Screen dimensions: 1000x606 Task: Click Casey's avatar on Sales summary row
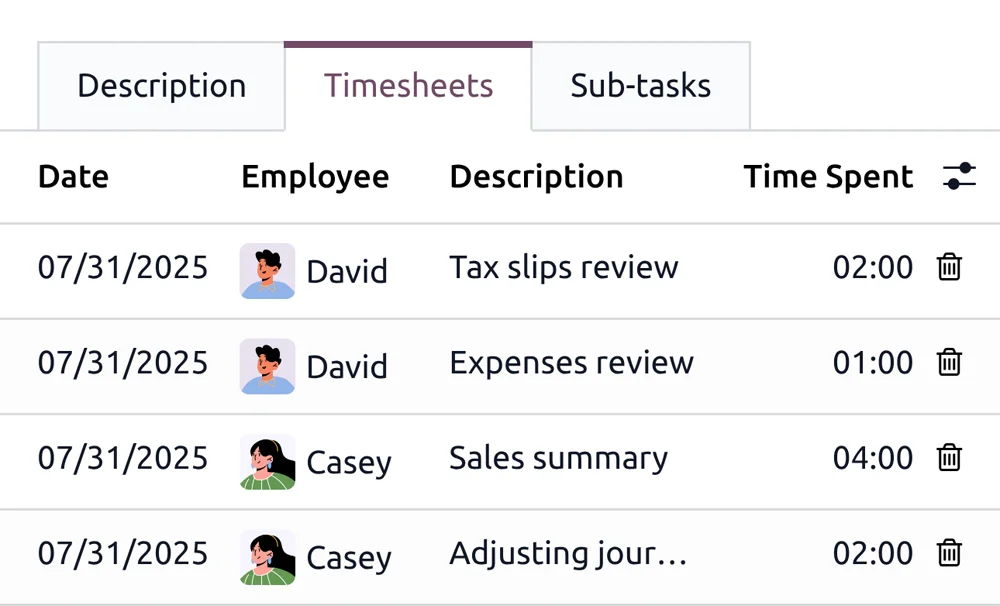[267, 461]
